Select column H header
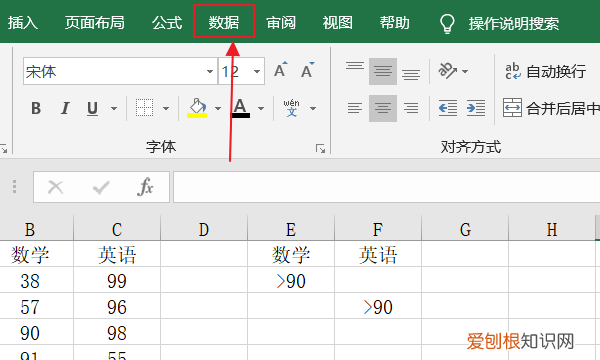600x360 pixels. [552, 230]
